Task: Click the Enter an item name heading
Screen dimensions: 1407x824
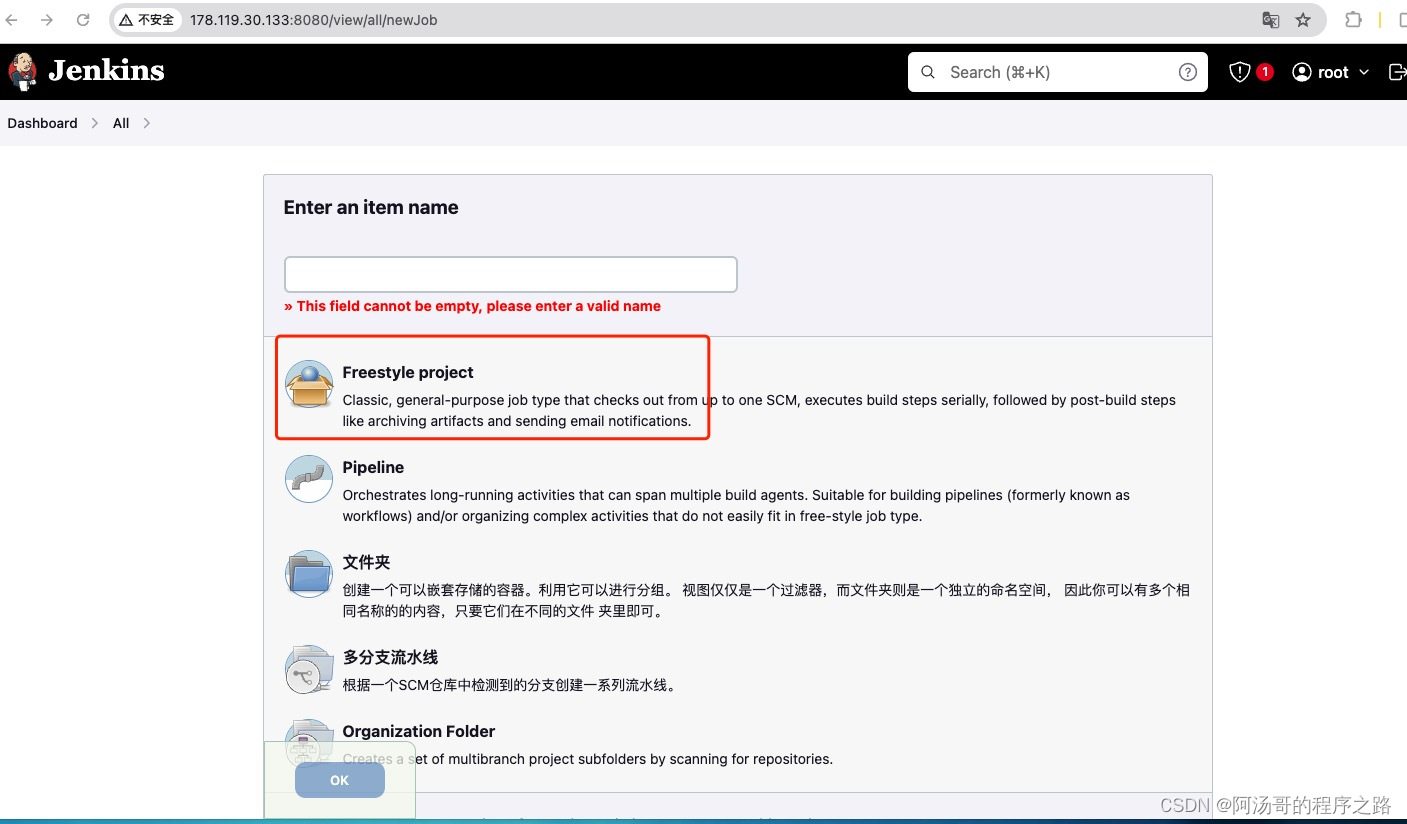Action: pos(371,207)
